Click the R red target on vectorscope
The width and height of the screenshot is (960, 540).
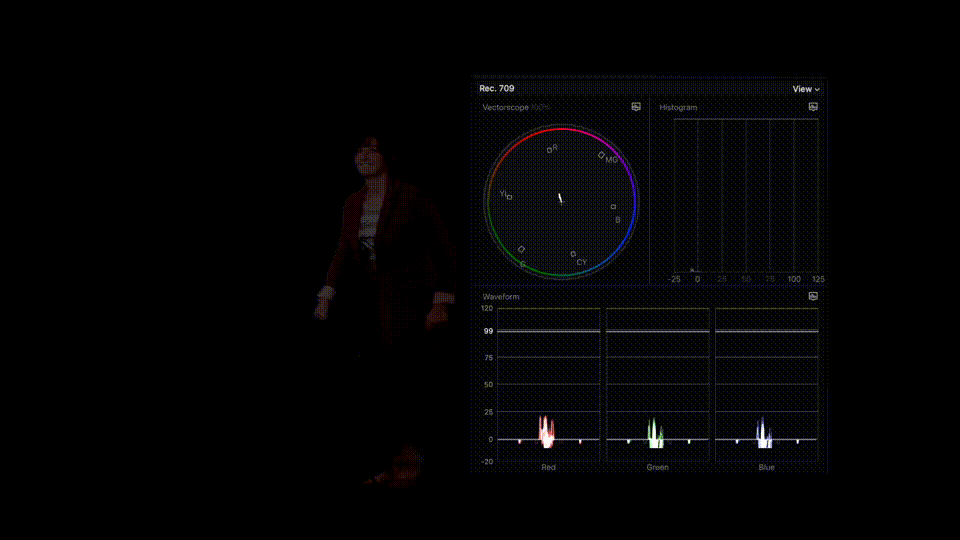tap(549, 150)
